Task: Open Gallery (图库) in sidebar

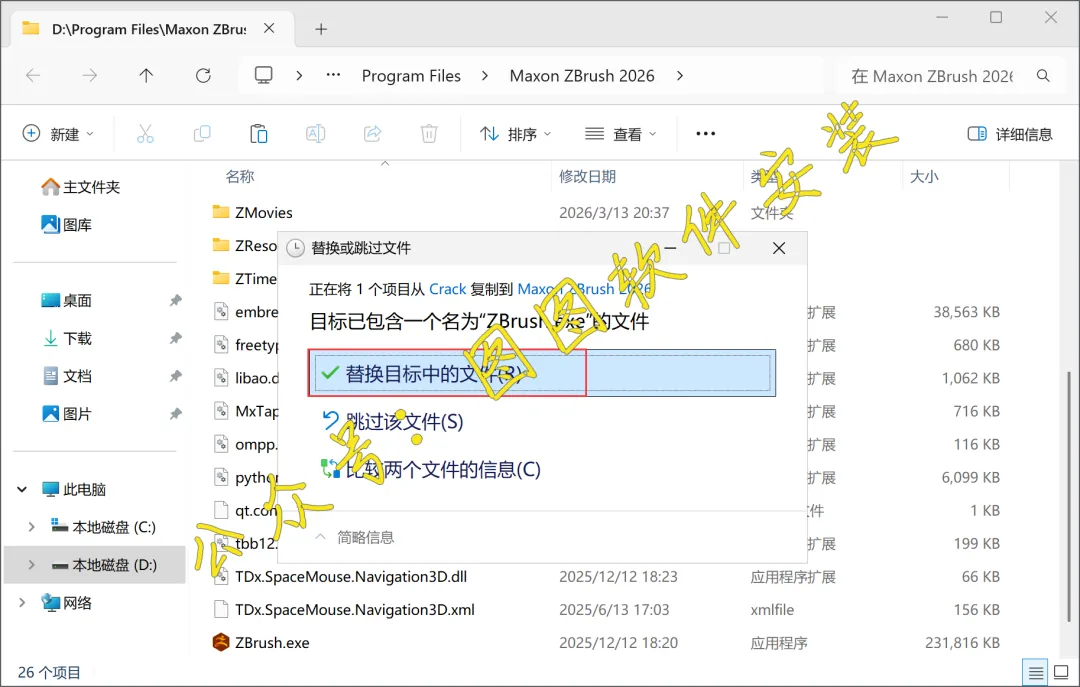Action: point(67,225)
